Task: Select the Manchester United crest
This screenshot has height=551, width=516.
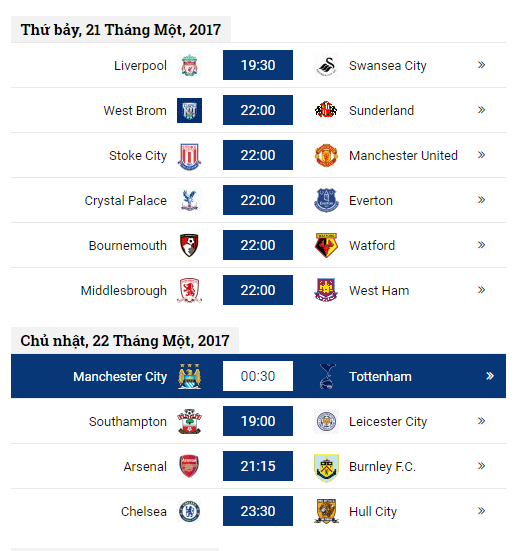Action: (x=326, y=155)
